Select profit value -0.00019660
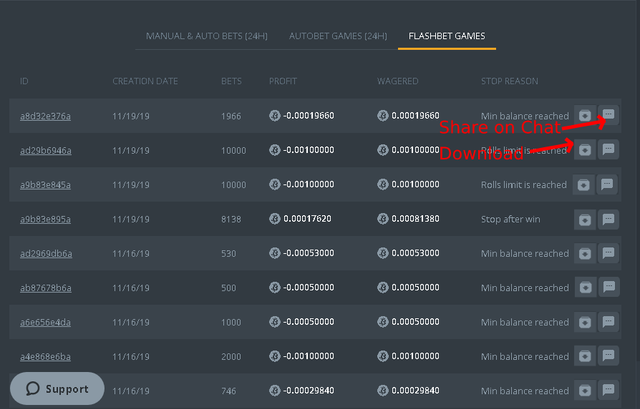 [309, 116]
